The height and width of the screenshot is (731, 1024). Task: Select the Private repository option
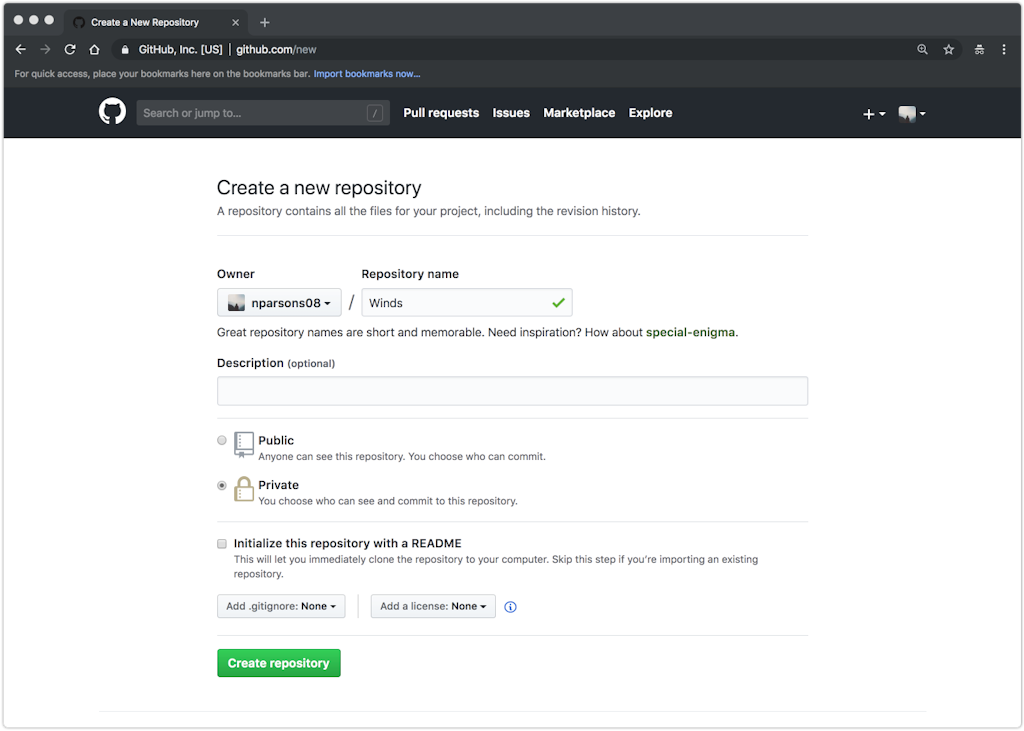pyautogui.click(x=222, y=485)
